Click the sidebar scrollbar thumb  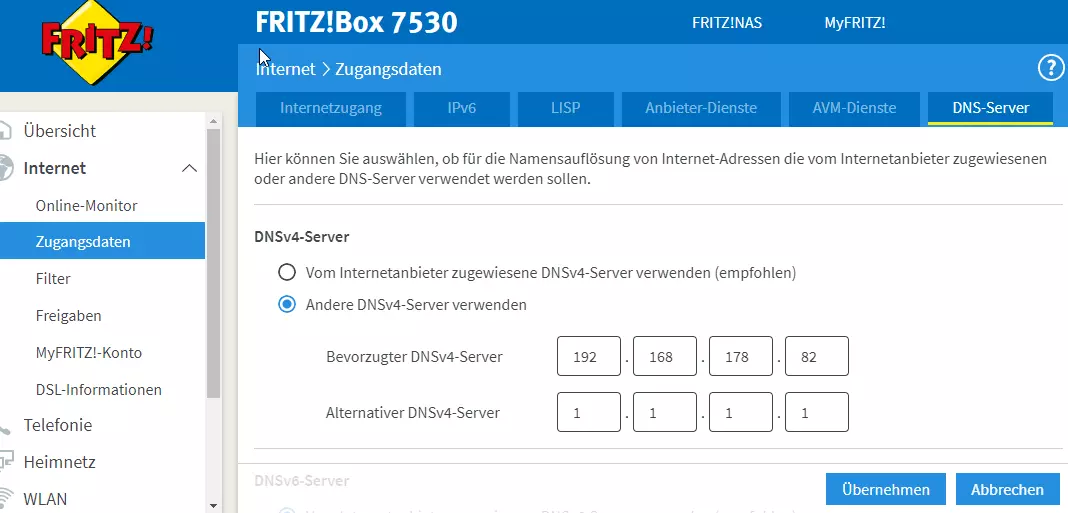[x=213, y=262]
